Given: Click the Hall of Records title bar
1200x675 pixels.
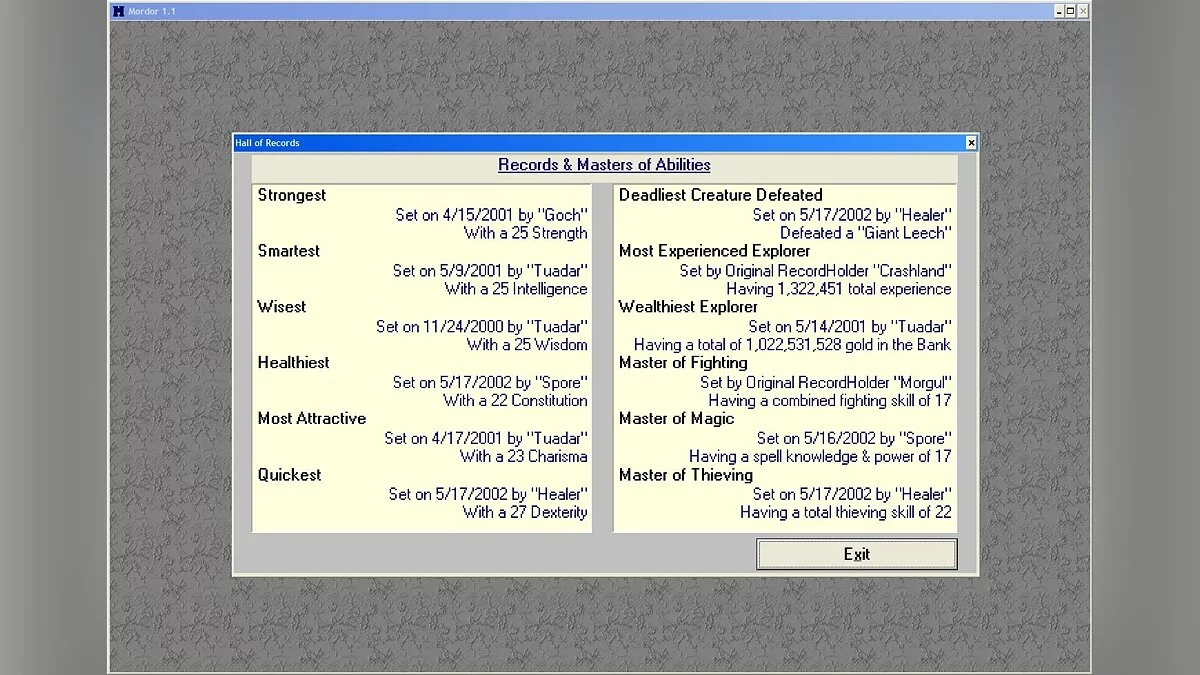Looking at the screenshot, I should pyautogui.click(x=600, y=143).
